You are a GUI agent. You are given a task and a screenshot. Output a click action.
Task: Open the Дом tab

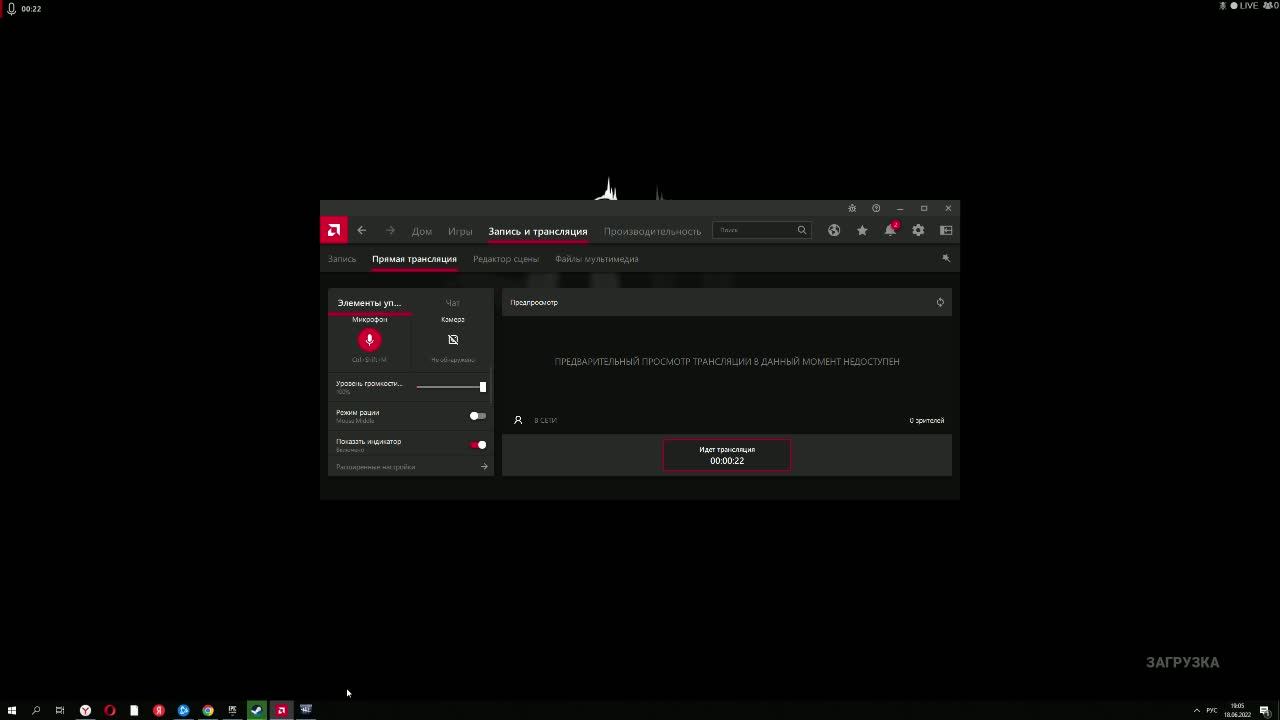point(422,231)
